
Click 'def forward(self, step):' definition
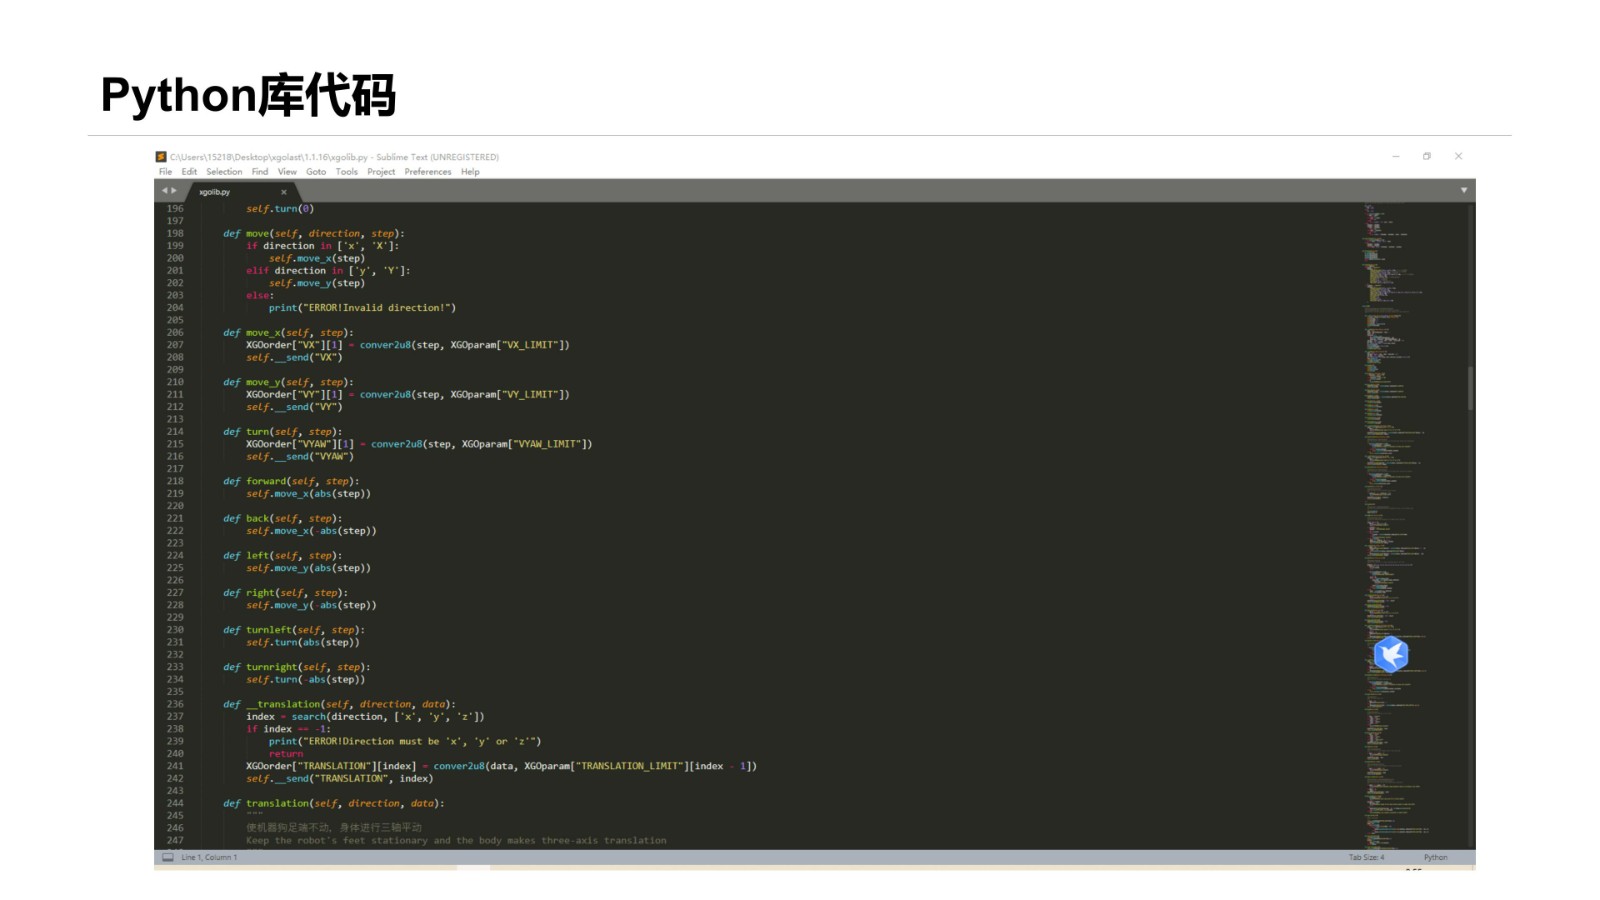[x=291, y=481]
